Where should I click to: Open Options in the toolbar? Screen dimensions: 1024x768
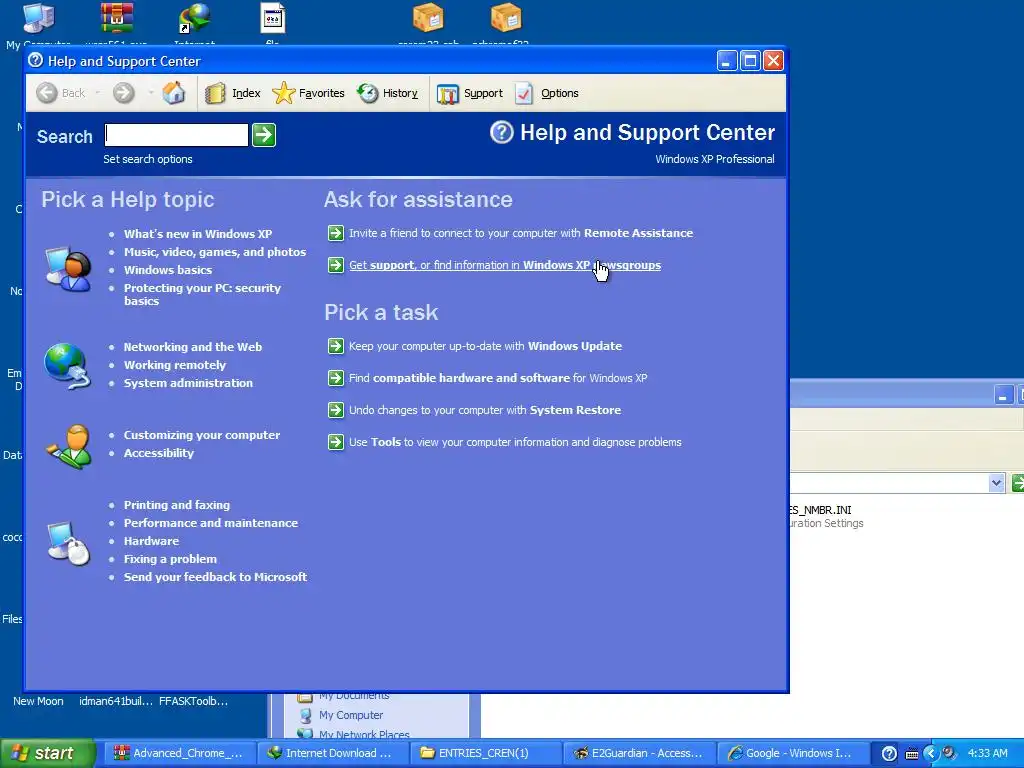(547, 93)
